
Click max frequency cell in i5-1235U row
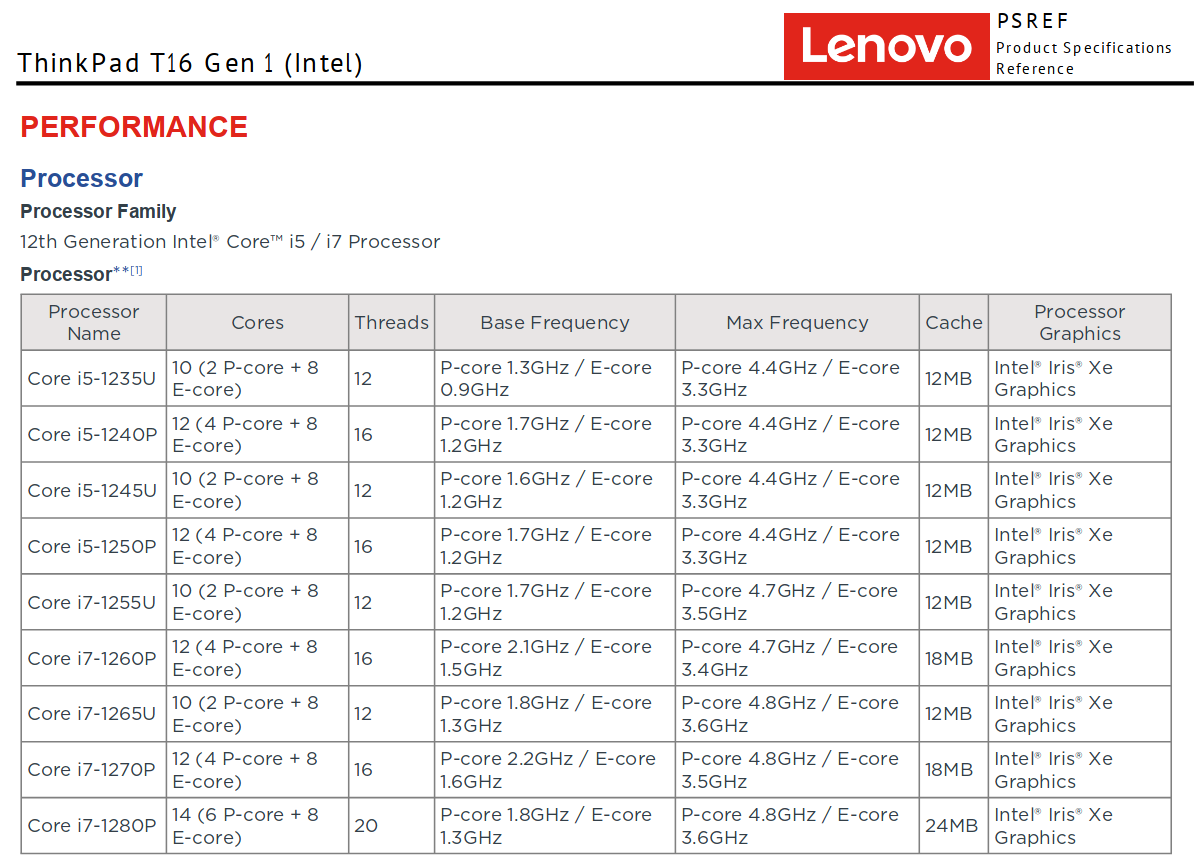pos(797,379)
